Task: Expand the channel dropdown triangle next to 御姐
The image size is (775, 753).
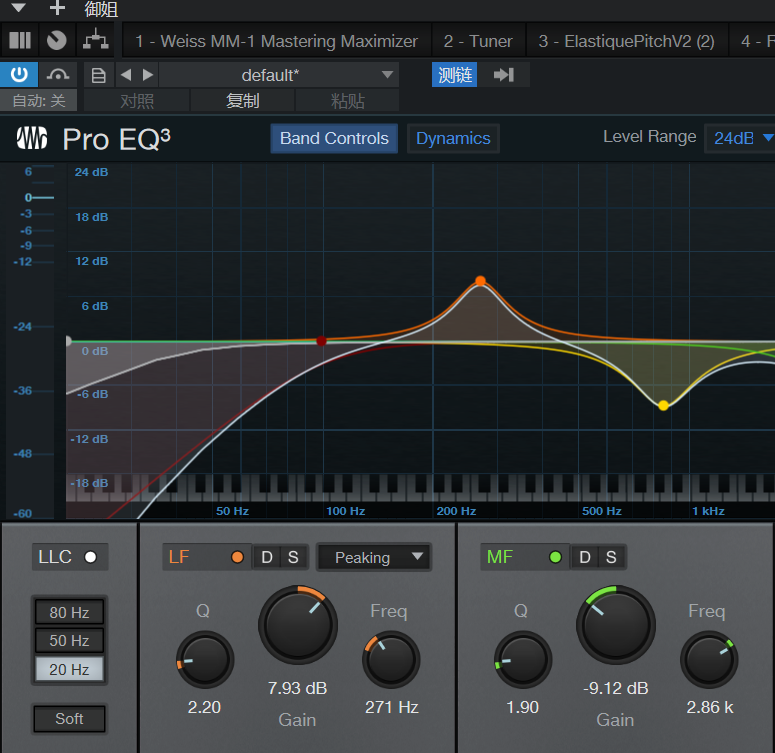Action: [x=18, y=7]
